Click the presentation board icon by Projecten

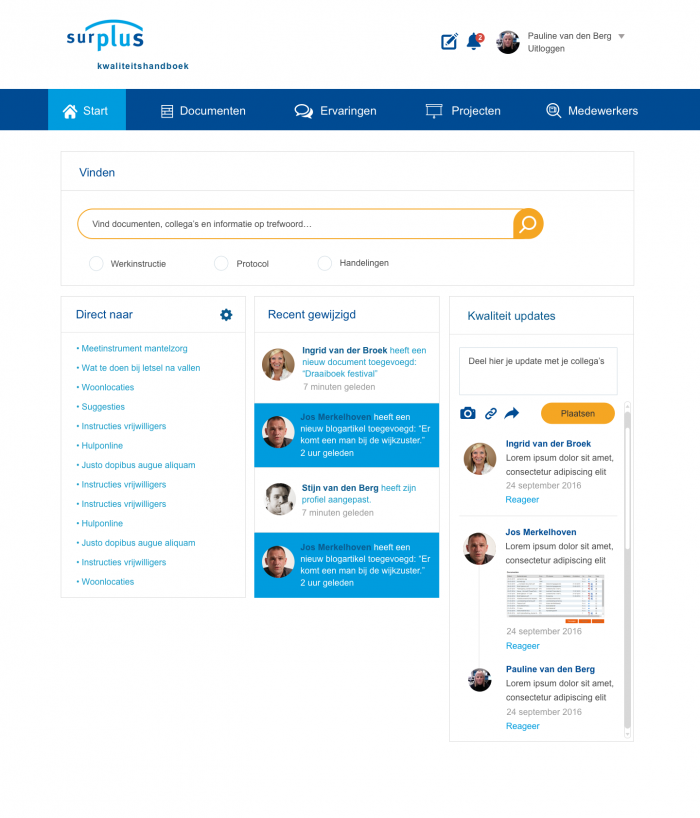[433, 111]
